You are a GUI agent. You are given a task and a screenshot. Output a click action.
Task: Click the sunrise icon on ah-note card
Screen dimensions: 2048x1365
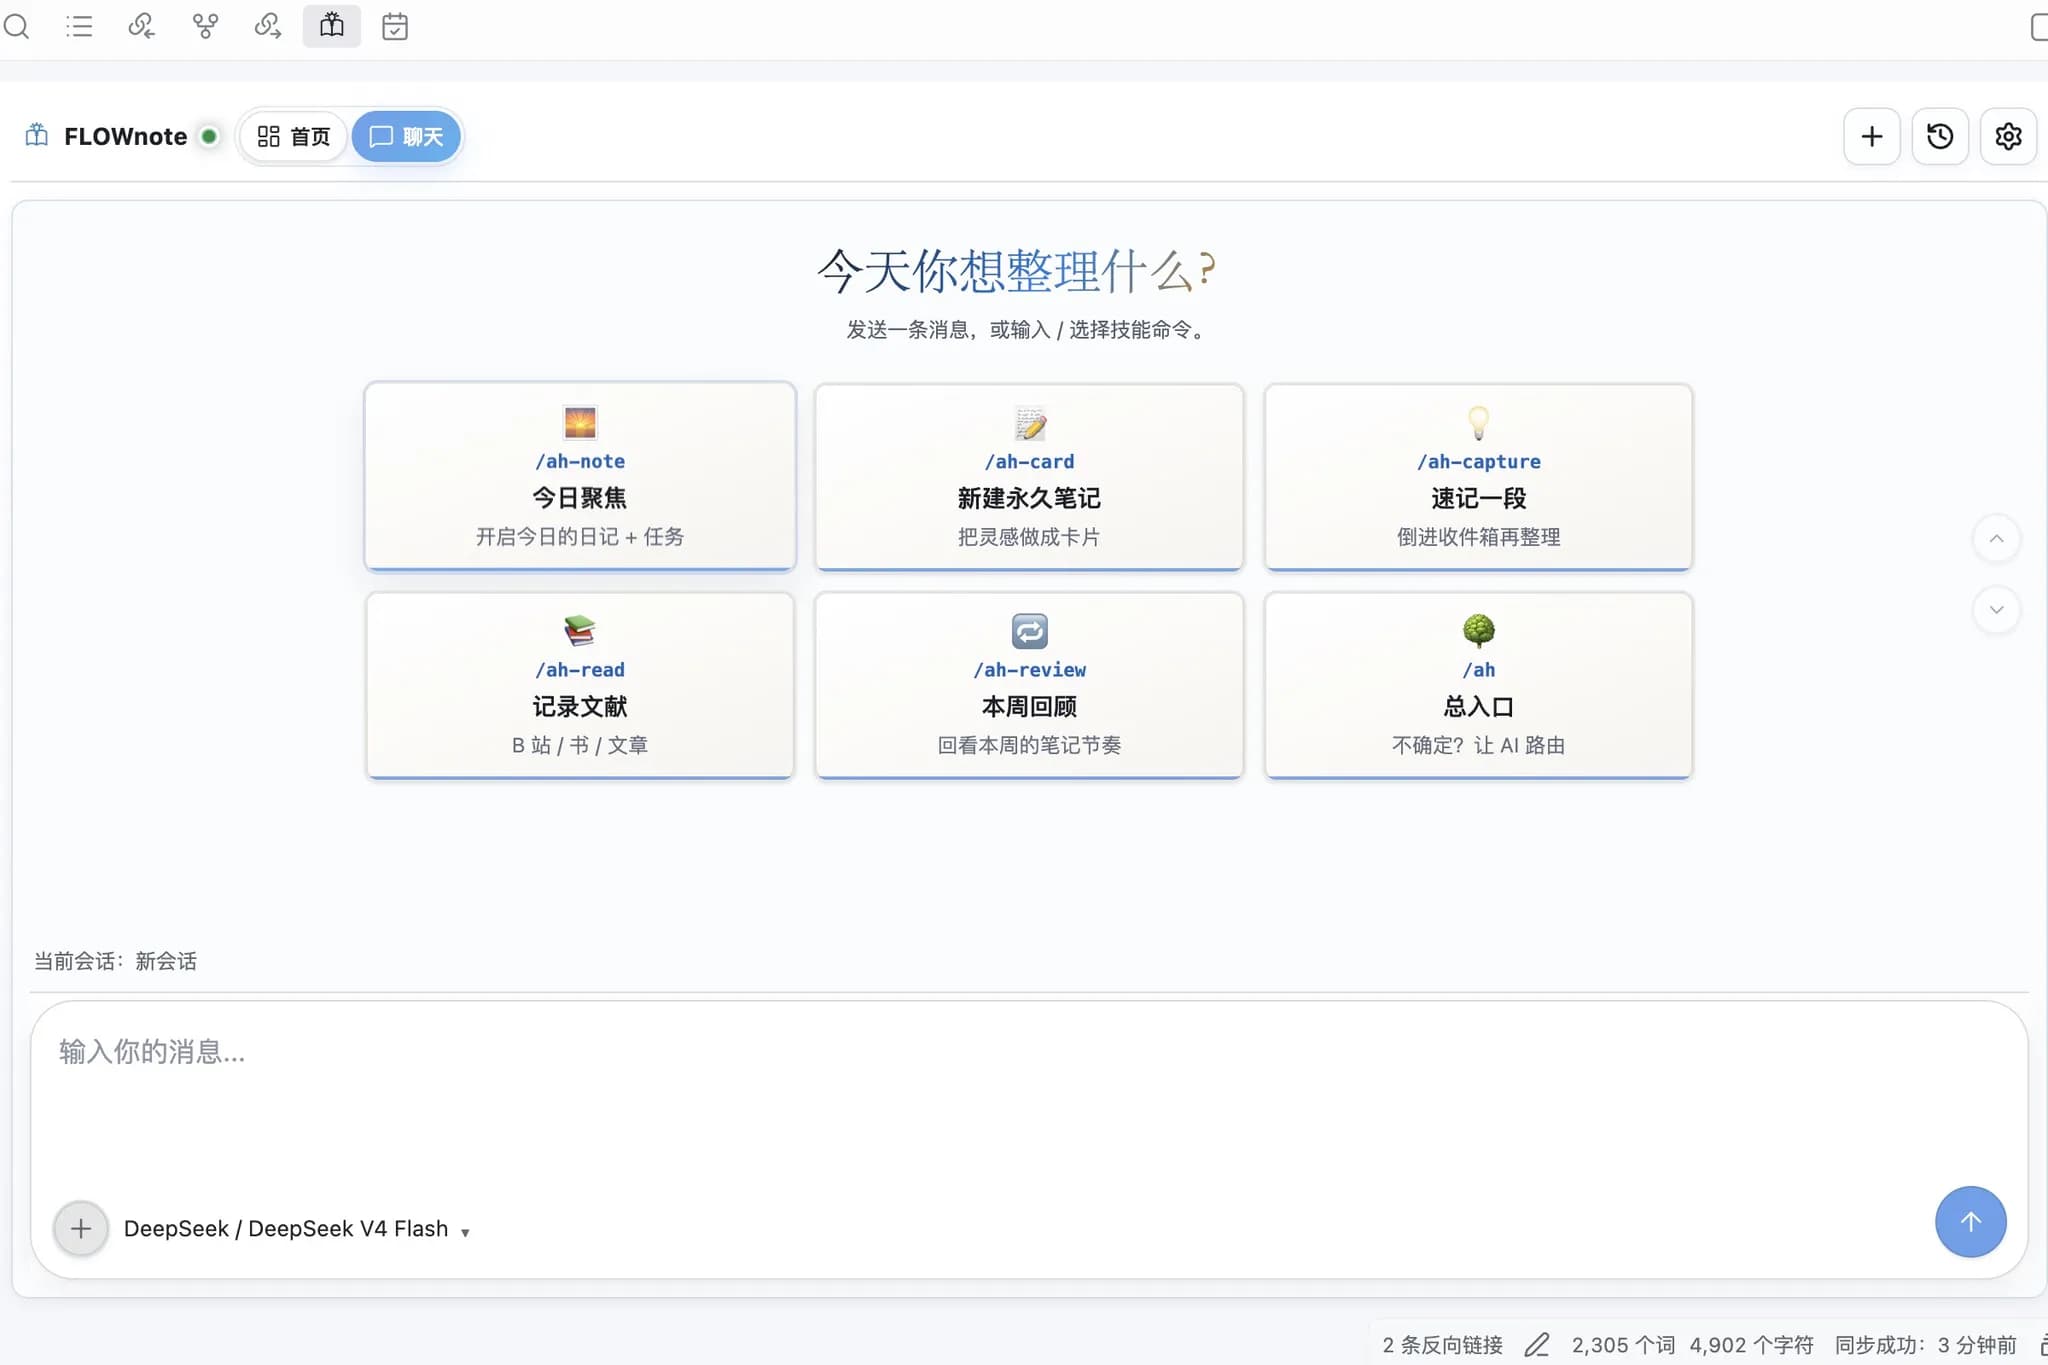tap(580, 423)
